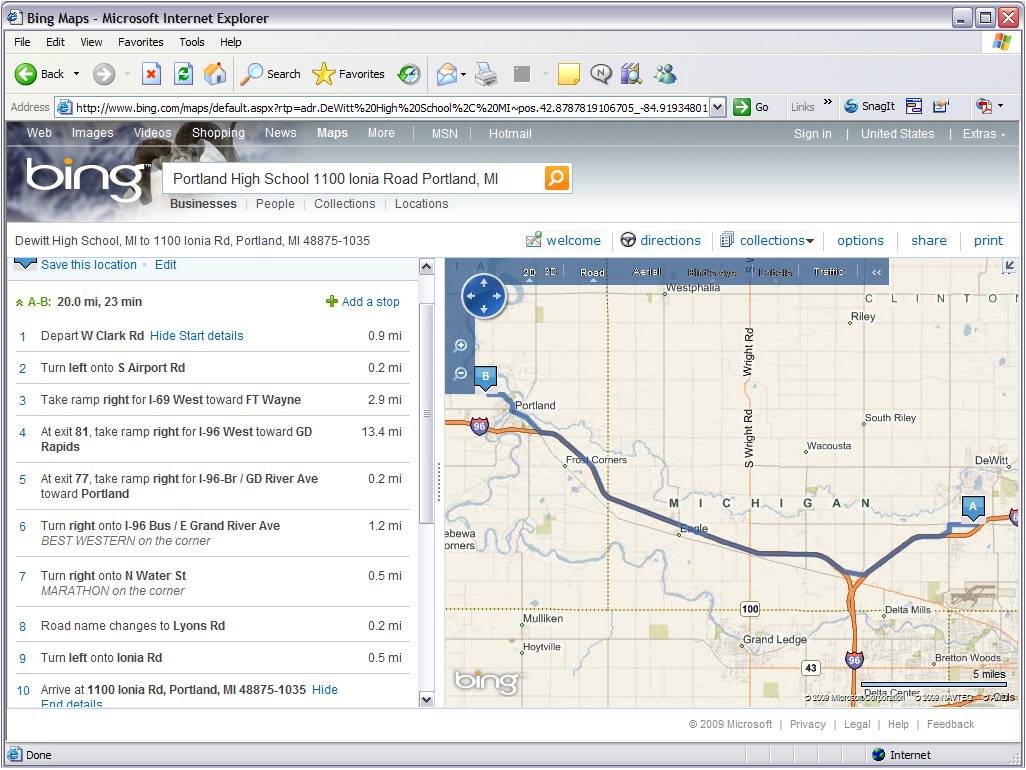Open the Favorites menu

(141, 42)
